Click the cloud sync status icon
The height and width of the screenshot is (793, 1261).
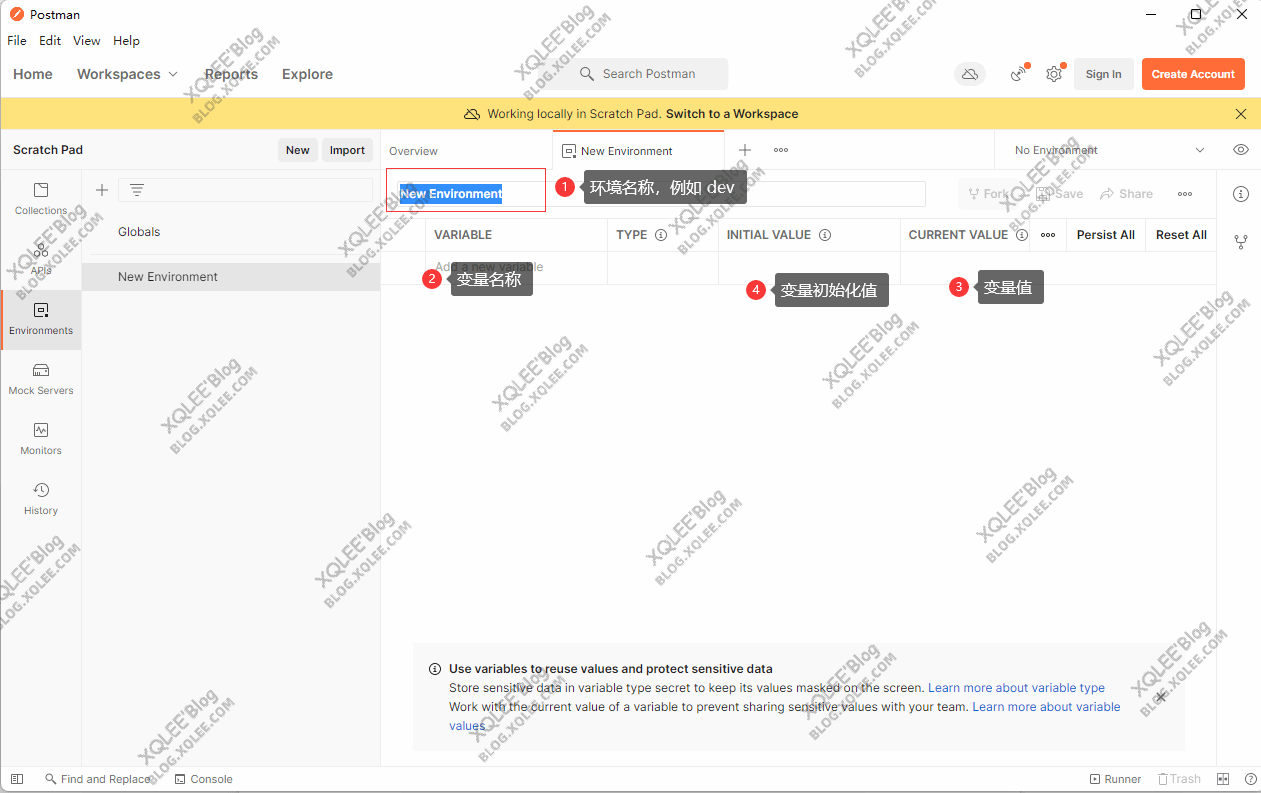[x=969, y=74]
